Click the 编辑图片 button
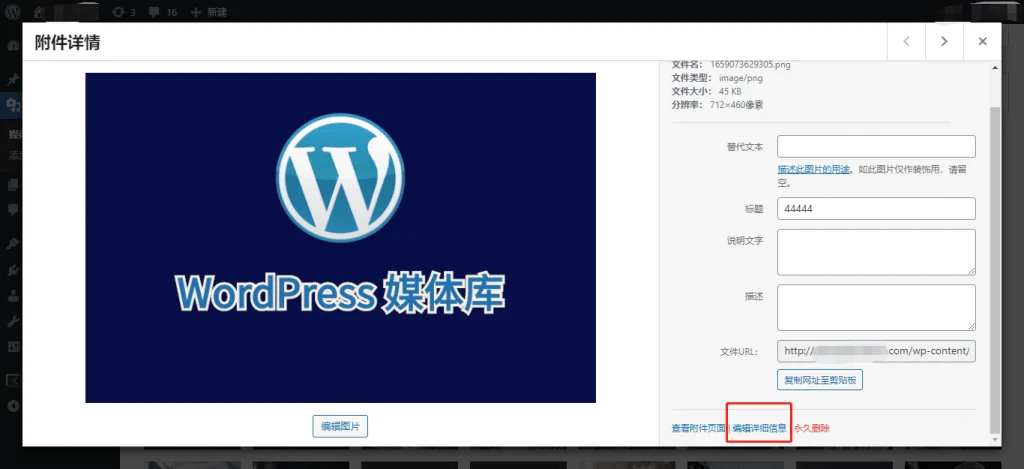The image size is (1024, 469). pos(340,426)
